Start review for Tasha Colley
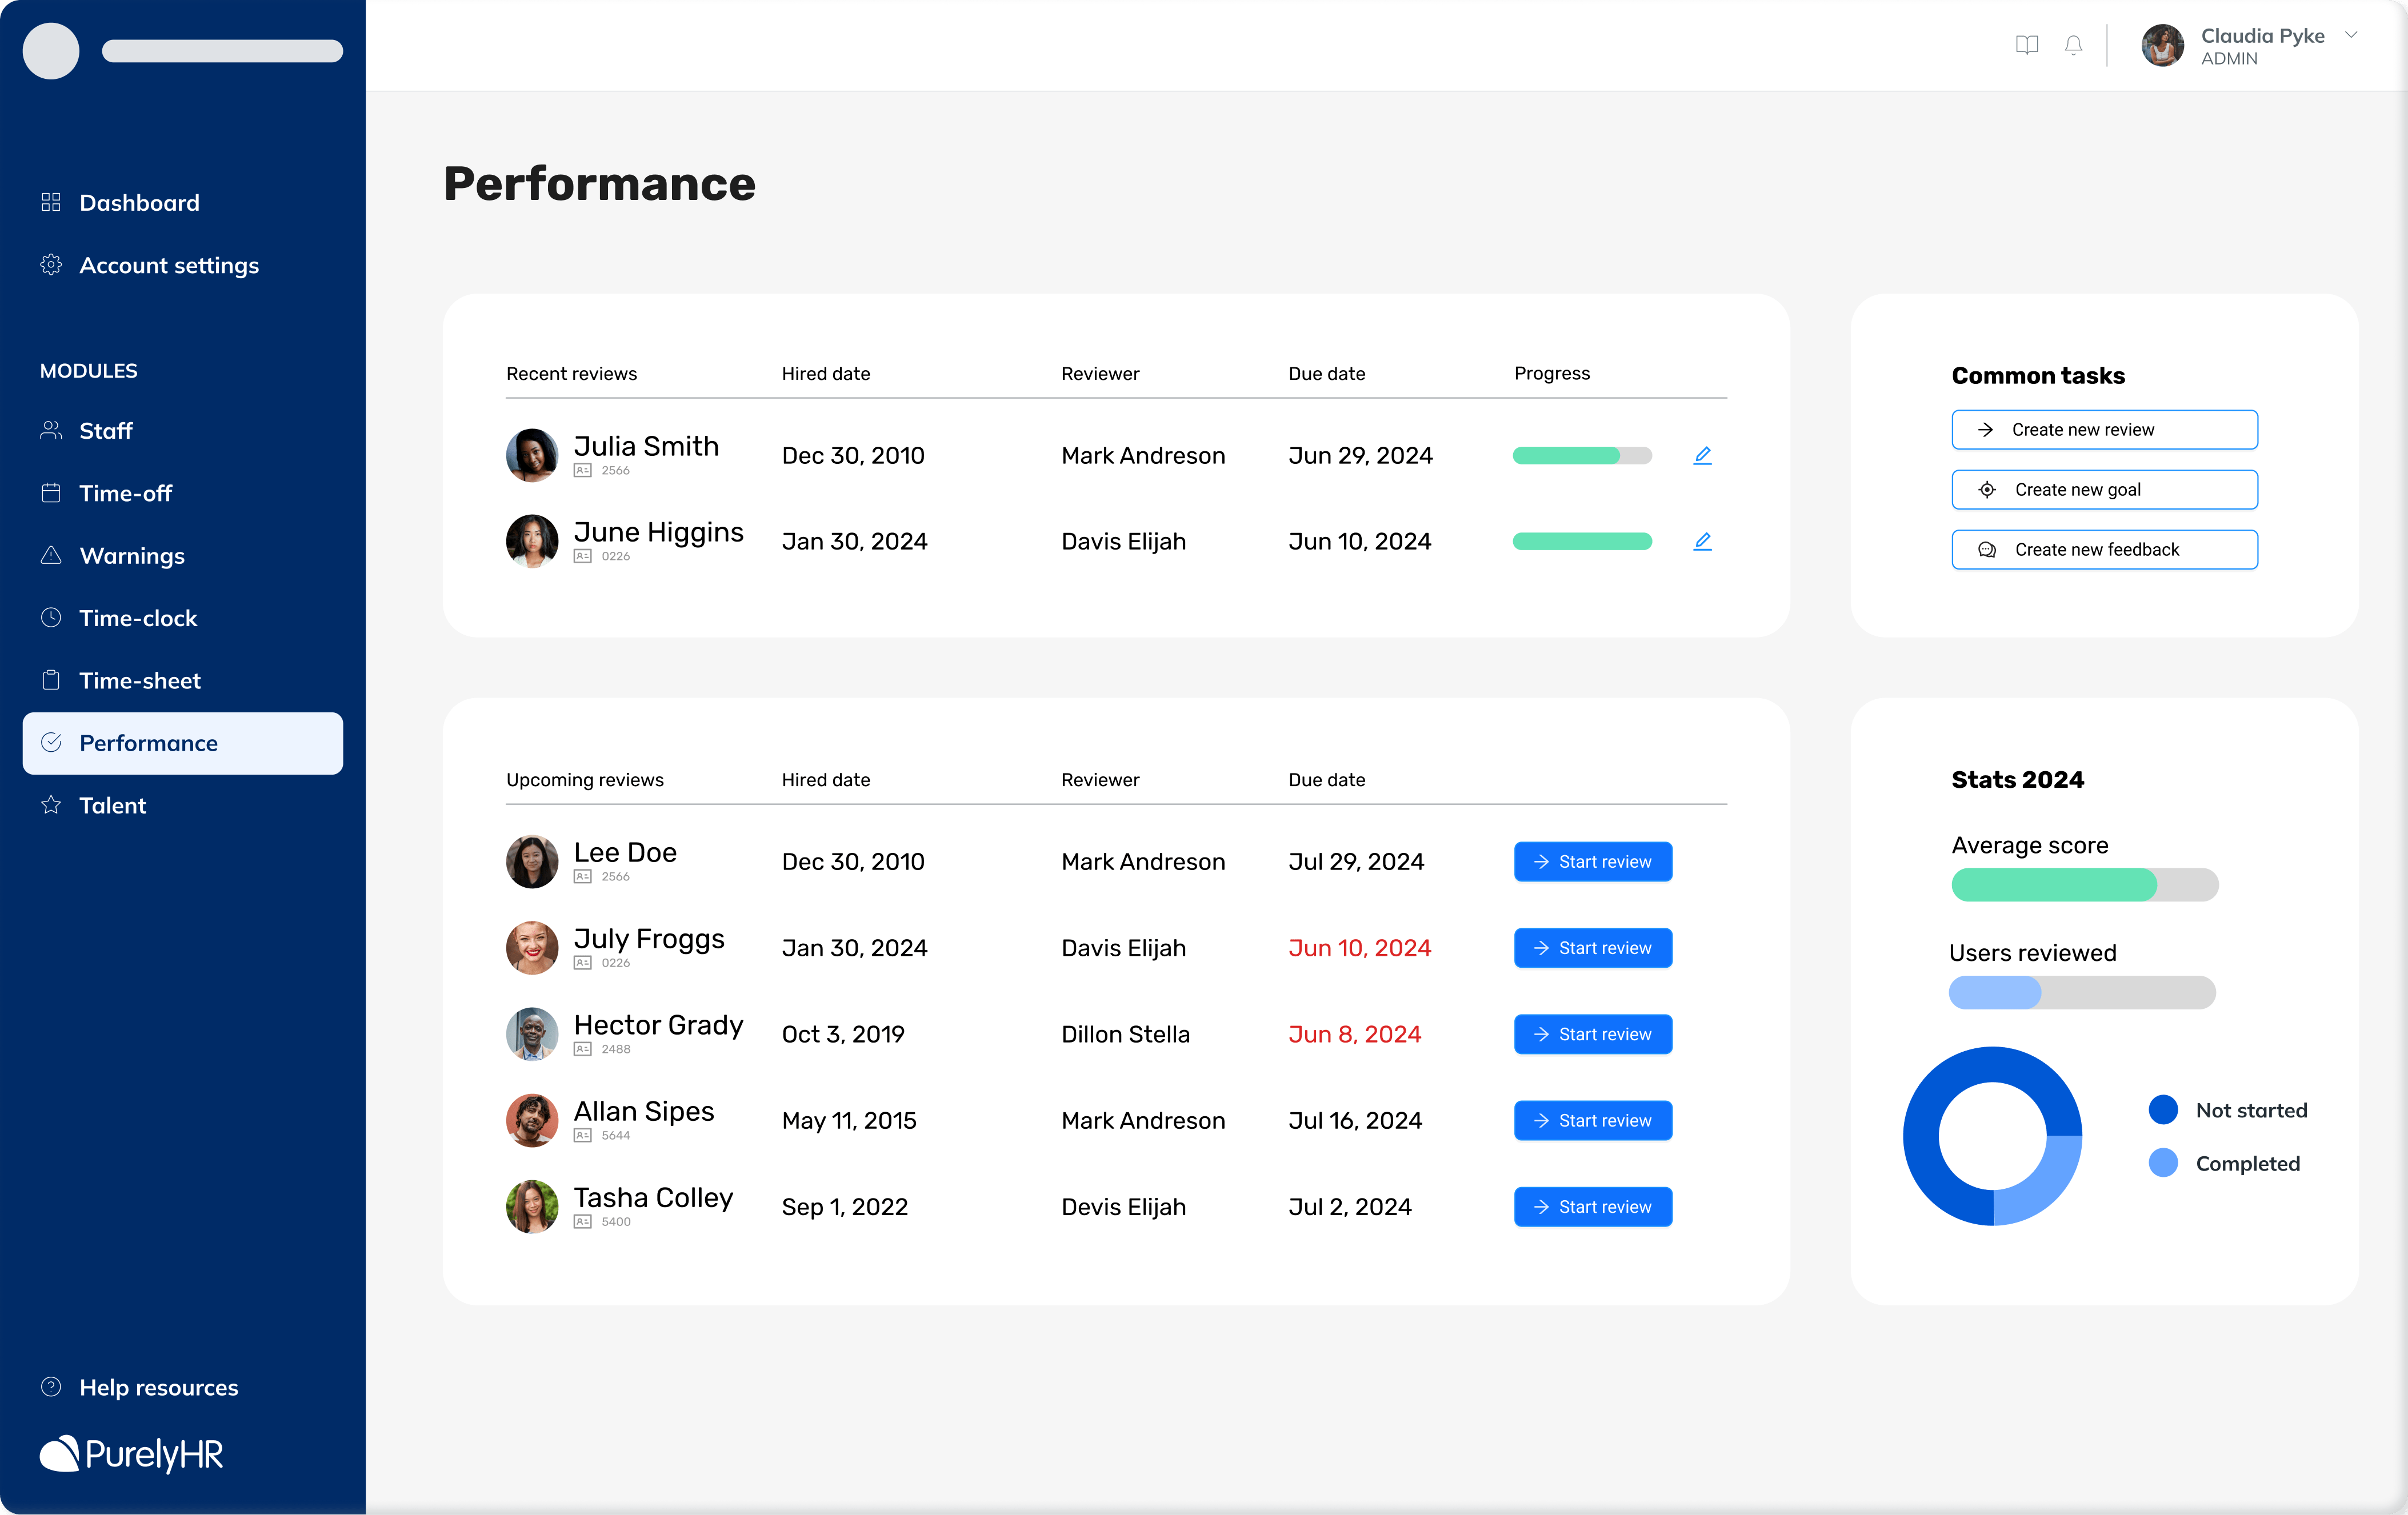This screenshot has height=1515, width=2408. (x=1593, y=1206)
